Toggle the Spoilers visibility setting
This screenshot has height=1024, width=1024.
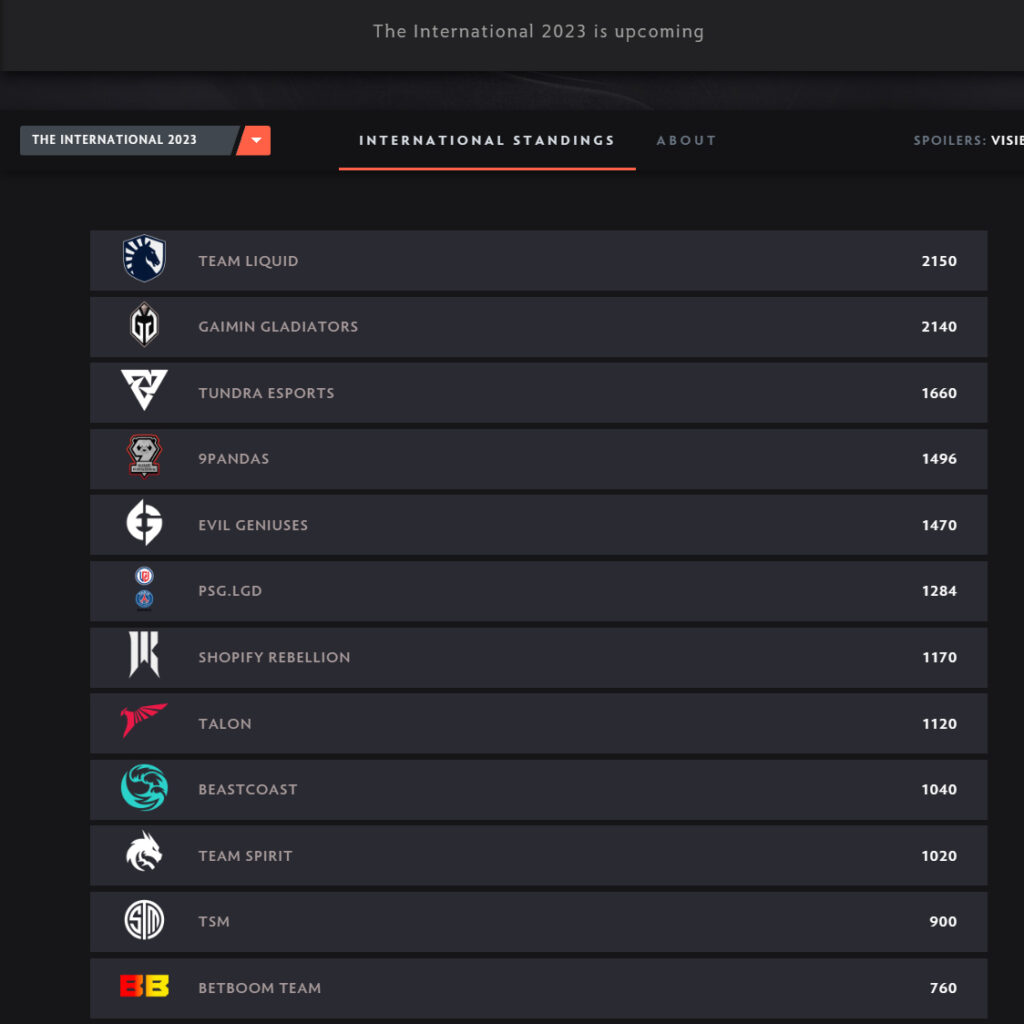[968, 140]
